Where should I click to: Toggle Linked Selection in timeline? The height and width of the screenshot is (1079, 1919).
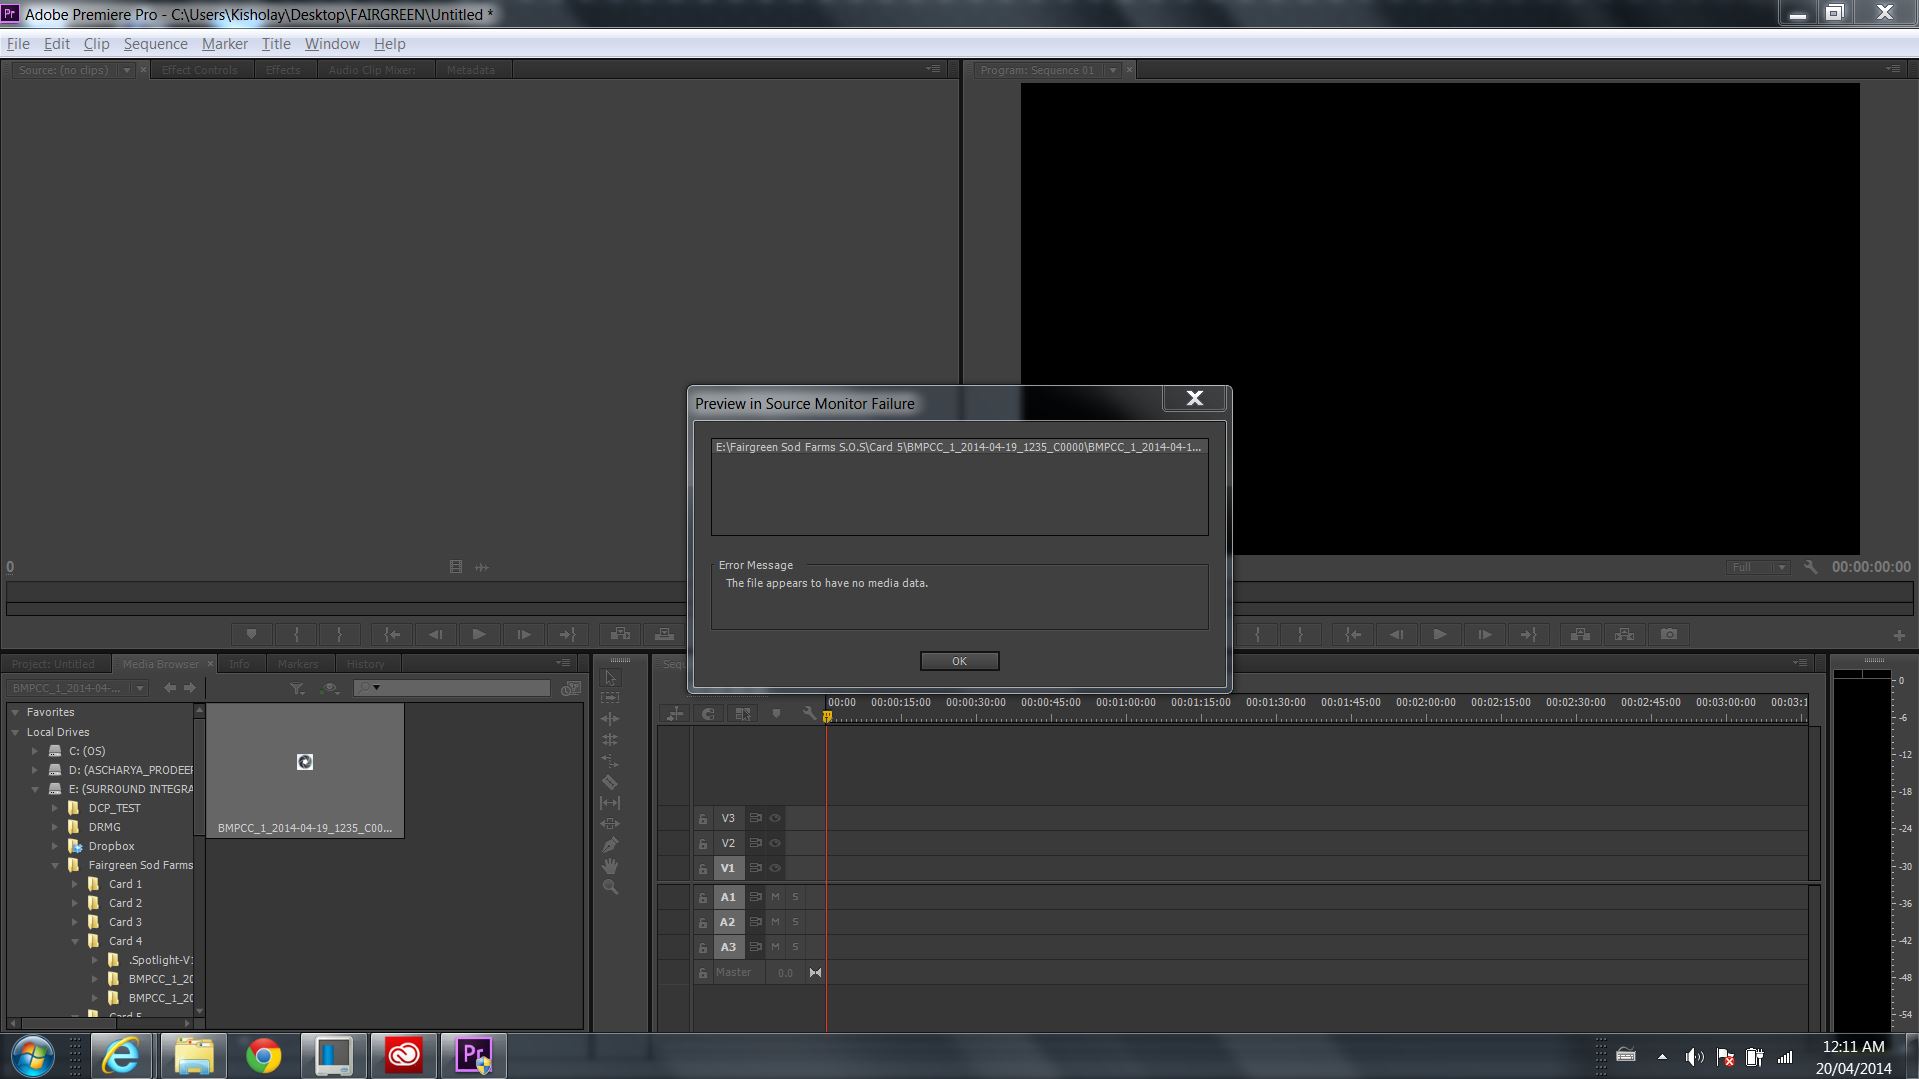pos(743,713)
